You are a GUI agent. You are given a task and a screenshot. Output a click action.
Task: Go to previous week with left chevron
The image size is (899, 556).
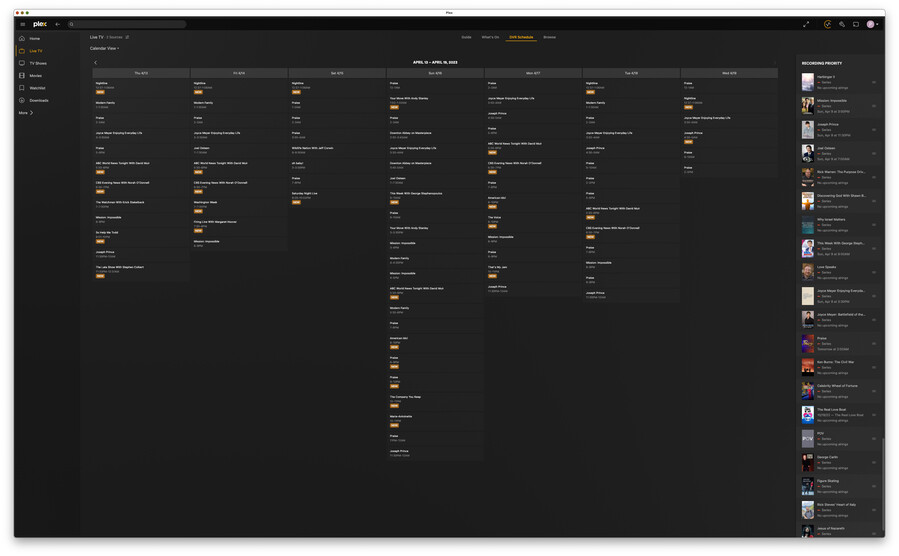pos(96,62)
